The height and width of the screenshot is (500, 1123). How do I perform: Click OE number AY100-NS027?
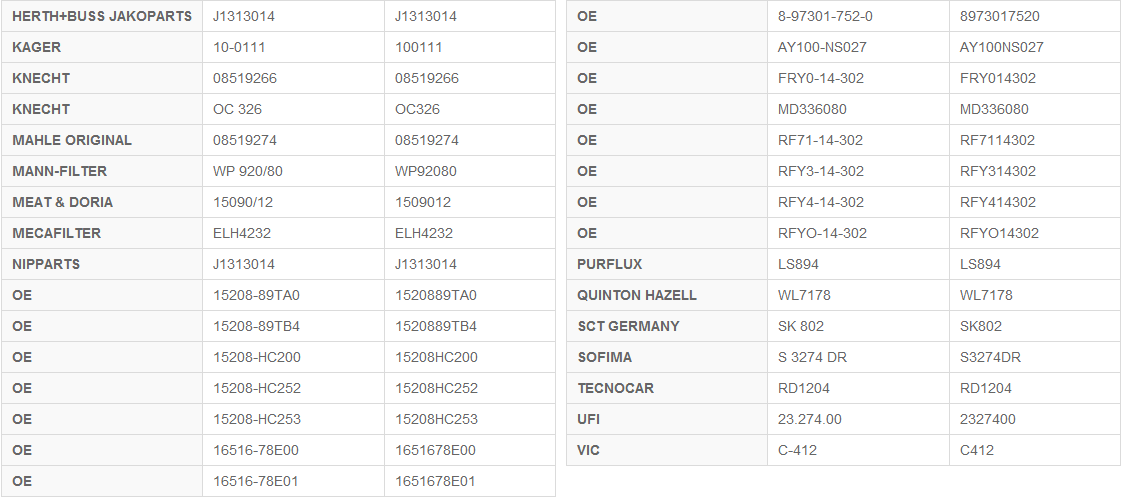pyautogui.click(x=822, y=47)
